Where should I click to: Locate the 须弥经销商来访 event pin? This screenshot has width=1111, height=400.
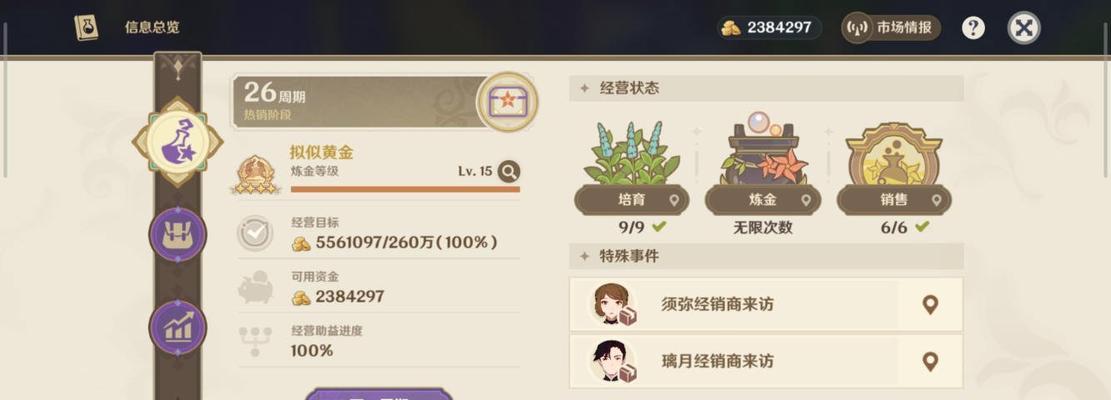pos(930,305)
